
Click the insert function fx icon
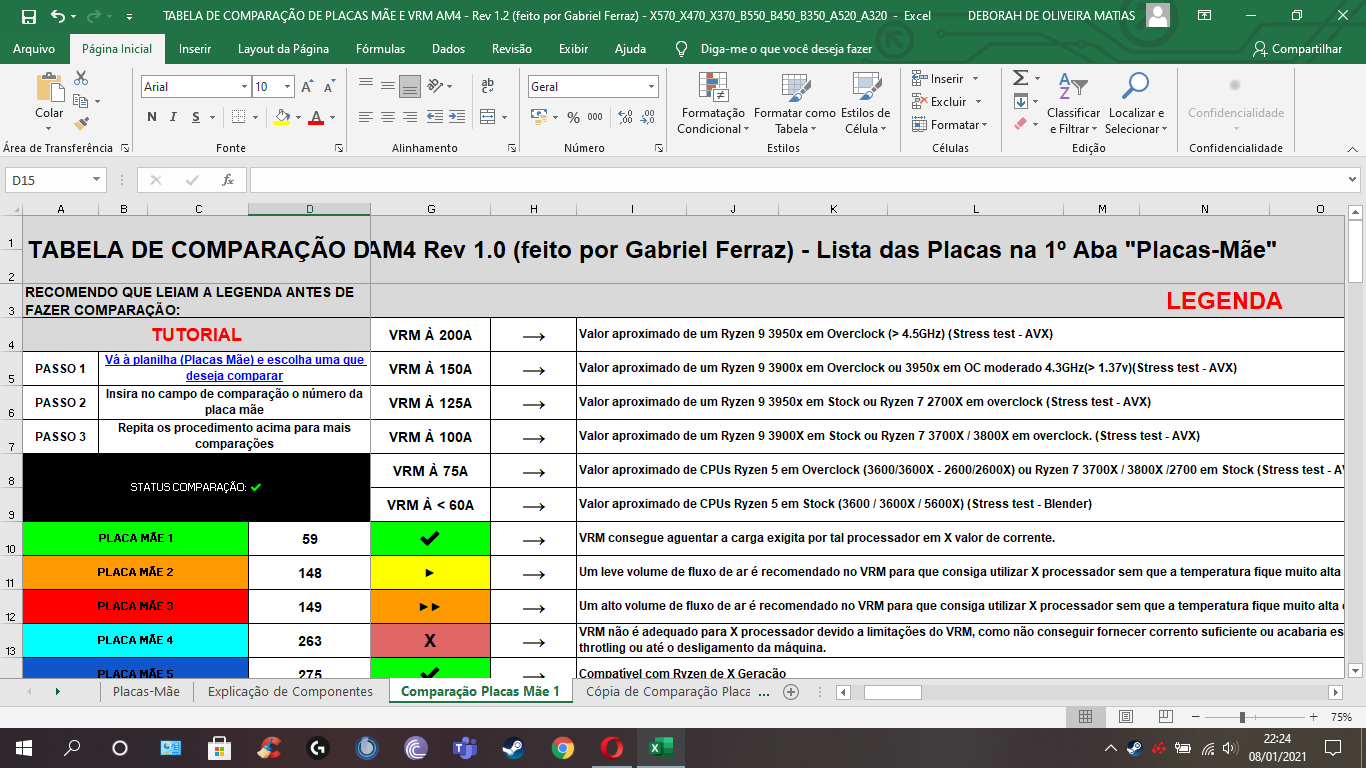coord(228,180)
